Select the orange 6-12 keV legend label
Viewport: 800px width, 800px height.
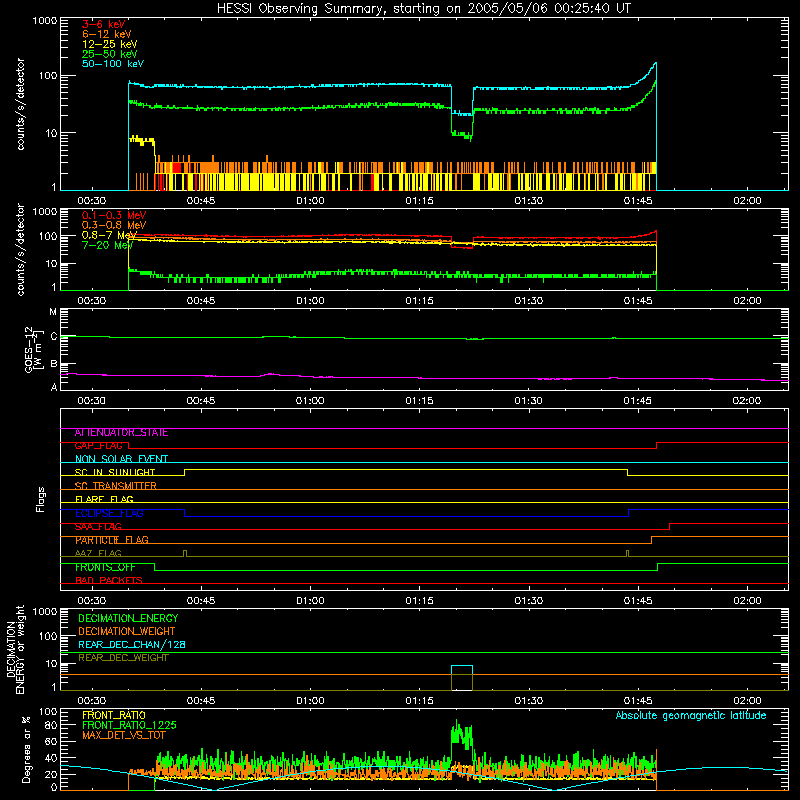tap(107, 34)
